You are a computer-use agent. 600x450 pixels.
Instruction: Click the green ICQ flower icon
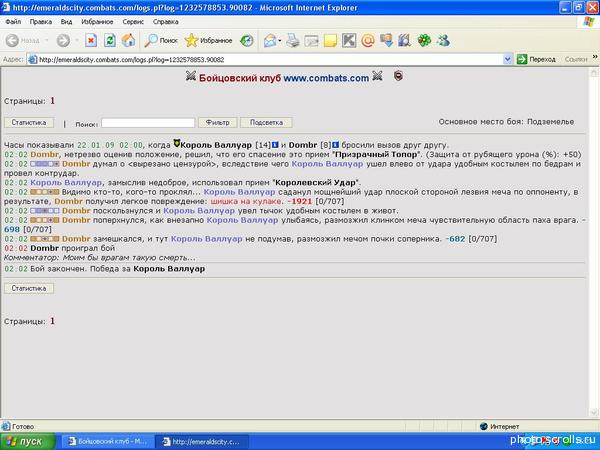(424, 40)
